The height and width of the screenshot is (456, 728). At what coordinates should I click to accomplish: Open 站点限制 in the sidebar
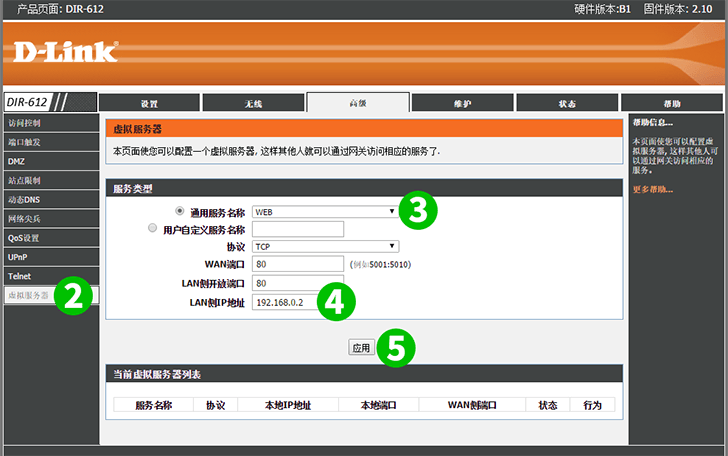[x=51, y=180]
